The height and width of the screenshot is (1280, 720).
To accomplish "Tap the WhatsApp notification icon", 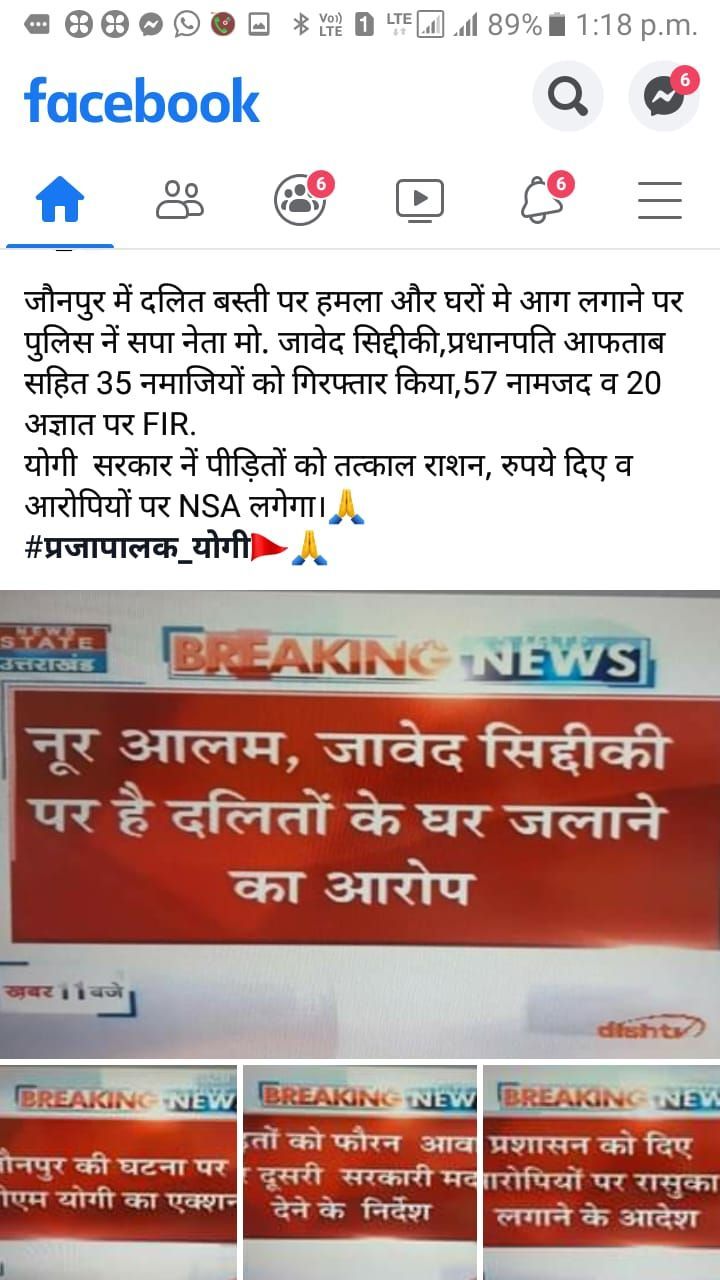I will click(x=187, y=25).
